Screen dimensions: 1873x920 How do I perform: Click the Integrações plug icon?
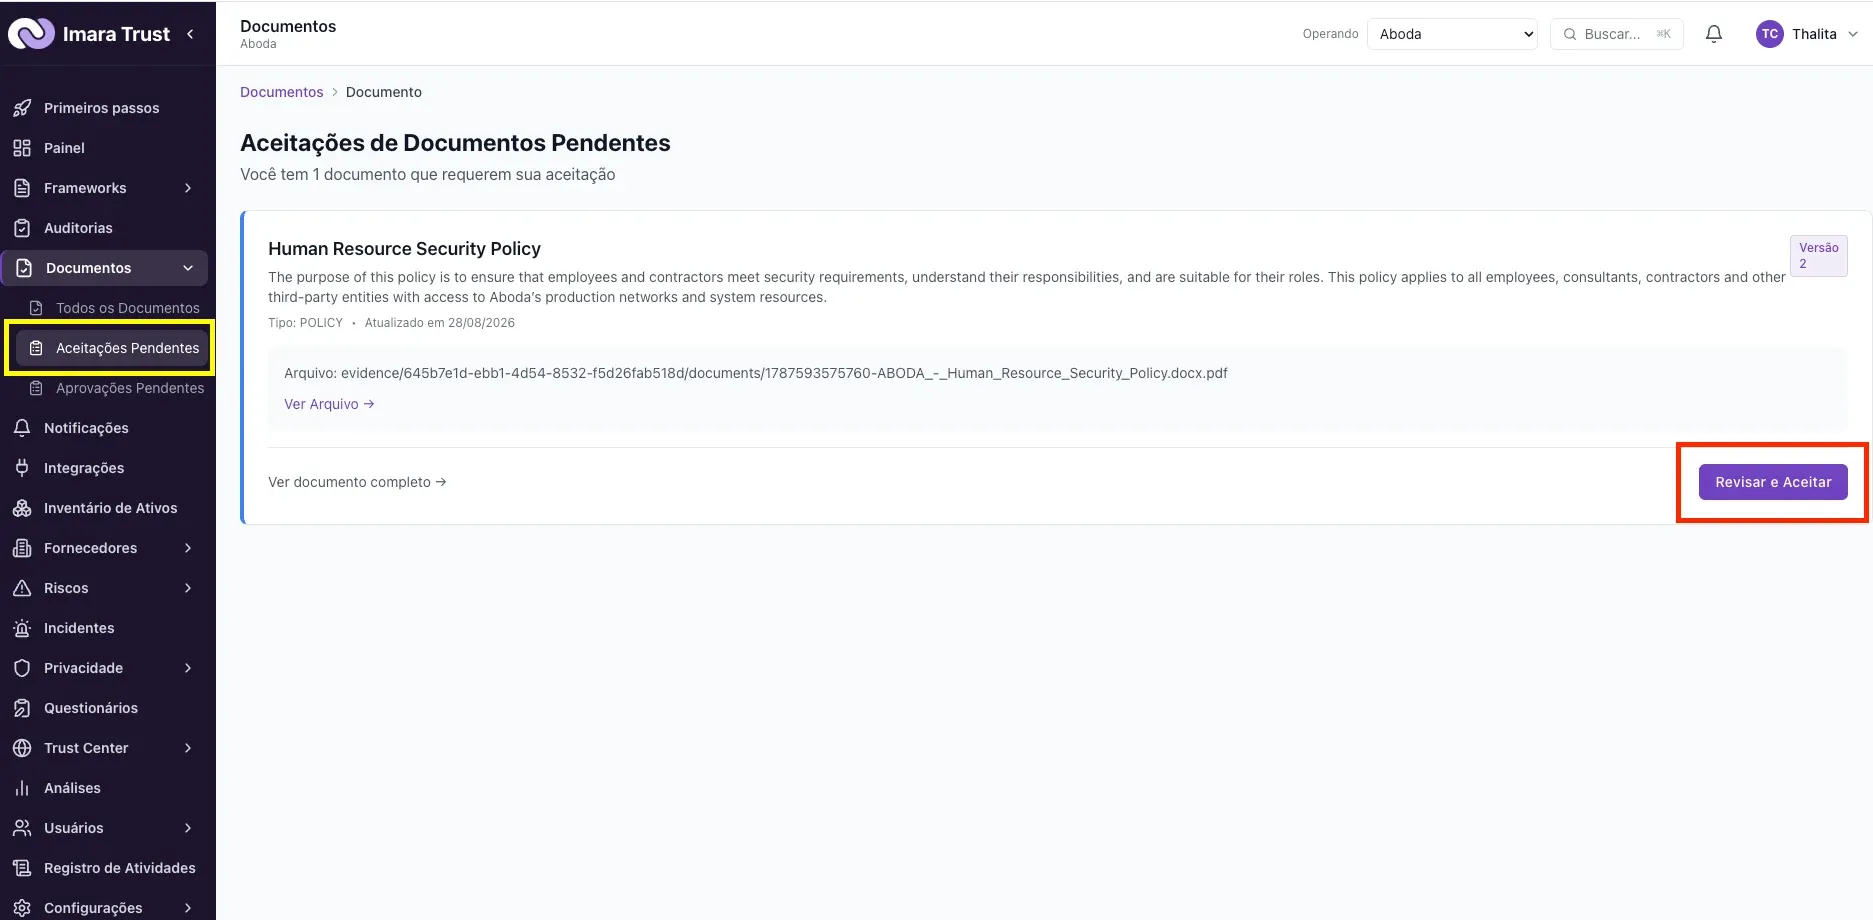(x=22, y=468)
